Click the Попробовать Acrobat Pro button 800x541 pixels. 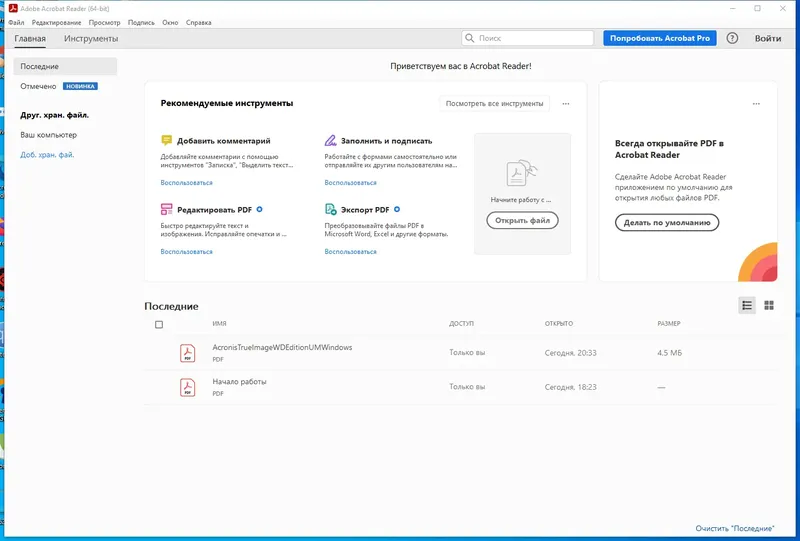(x=660, y=38)
